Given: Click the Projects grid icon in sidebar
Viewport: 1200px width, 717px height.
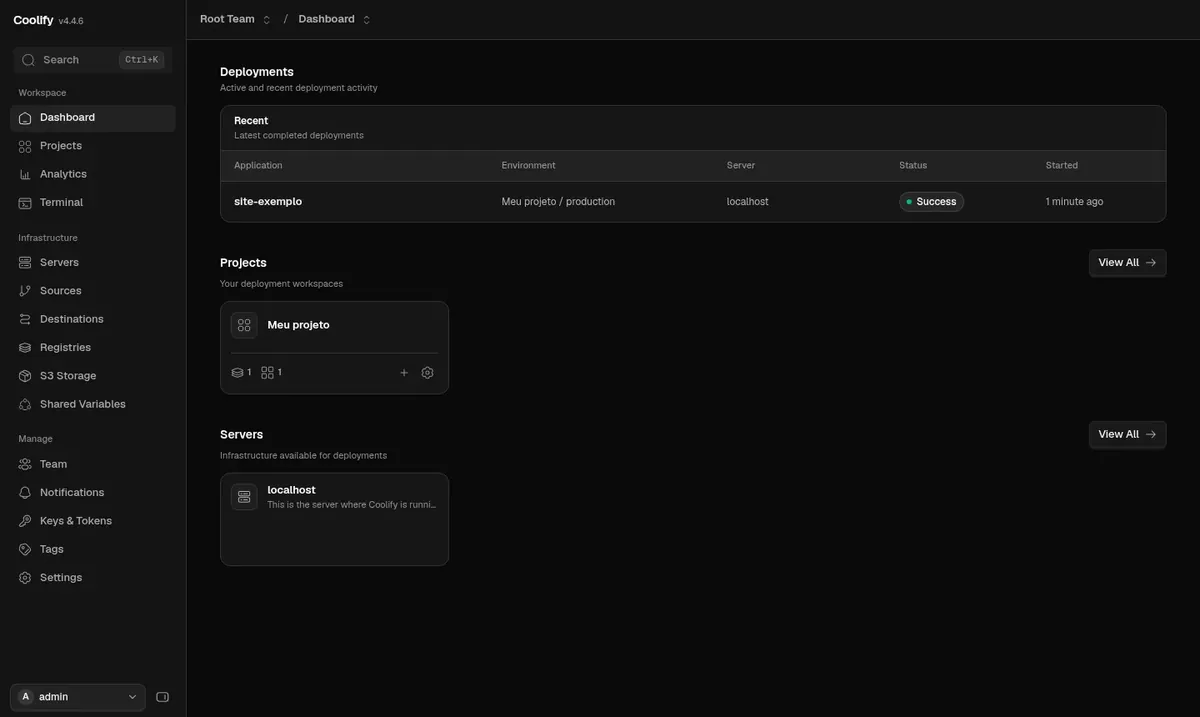Looking at the screenshot, I should pos(25,146).
